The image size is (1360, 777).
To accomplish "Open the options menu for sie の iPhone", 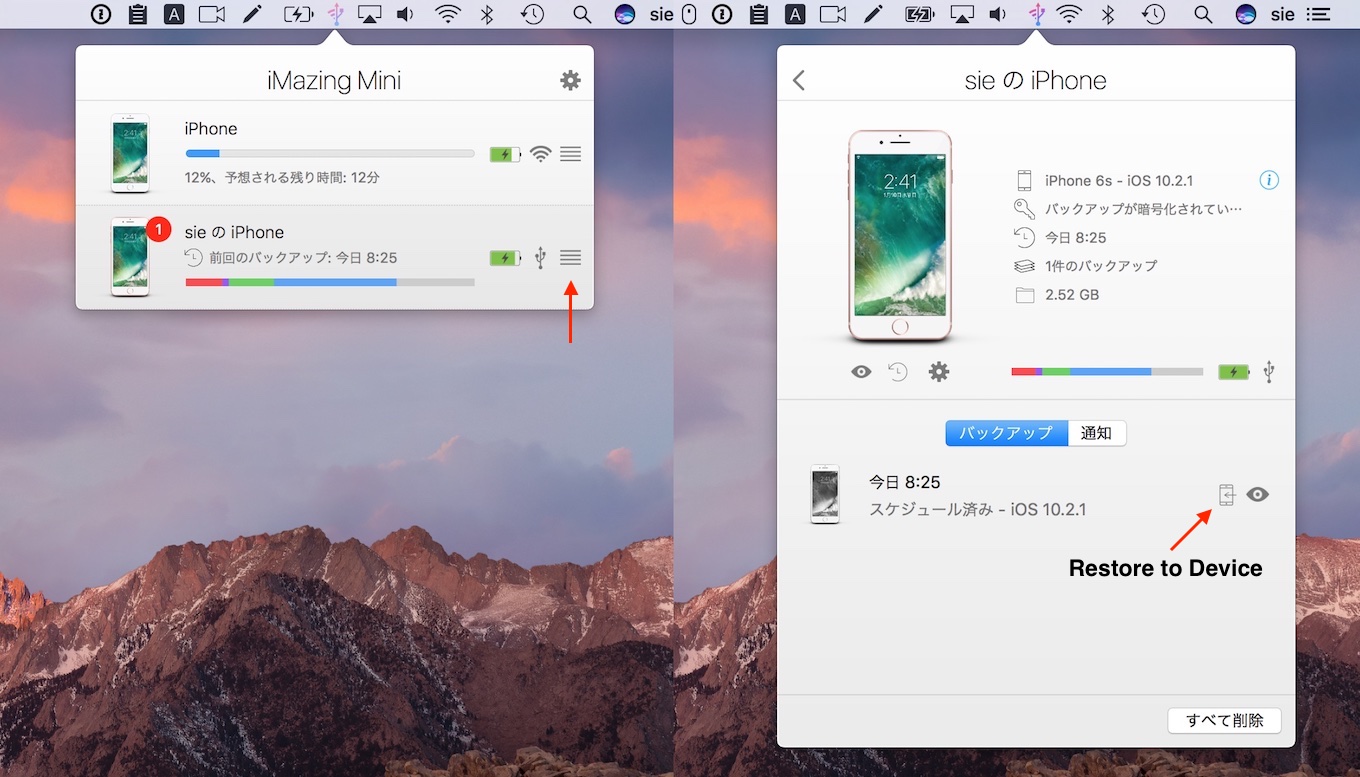I will click(x=570, y=257).
